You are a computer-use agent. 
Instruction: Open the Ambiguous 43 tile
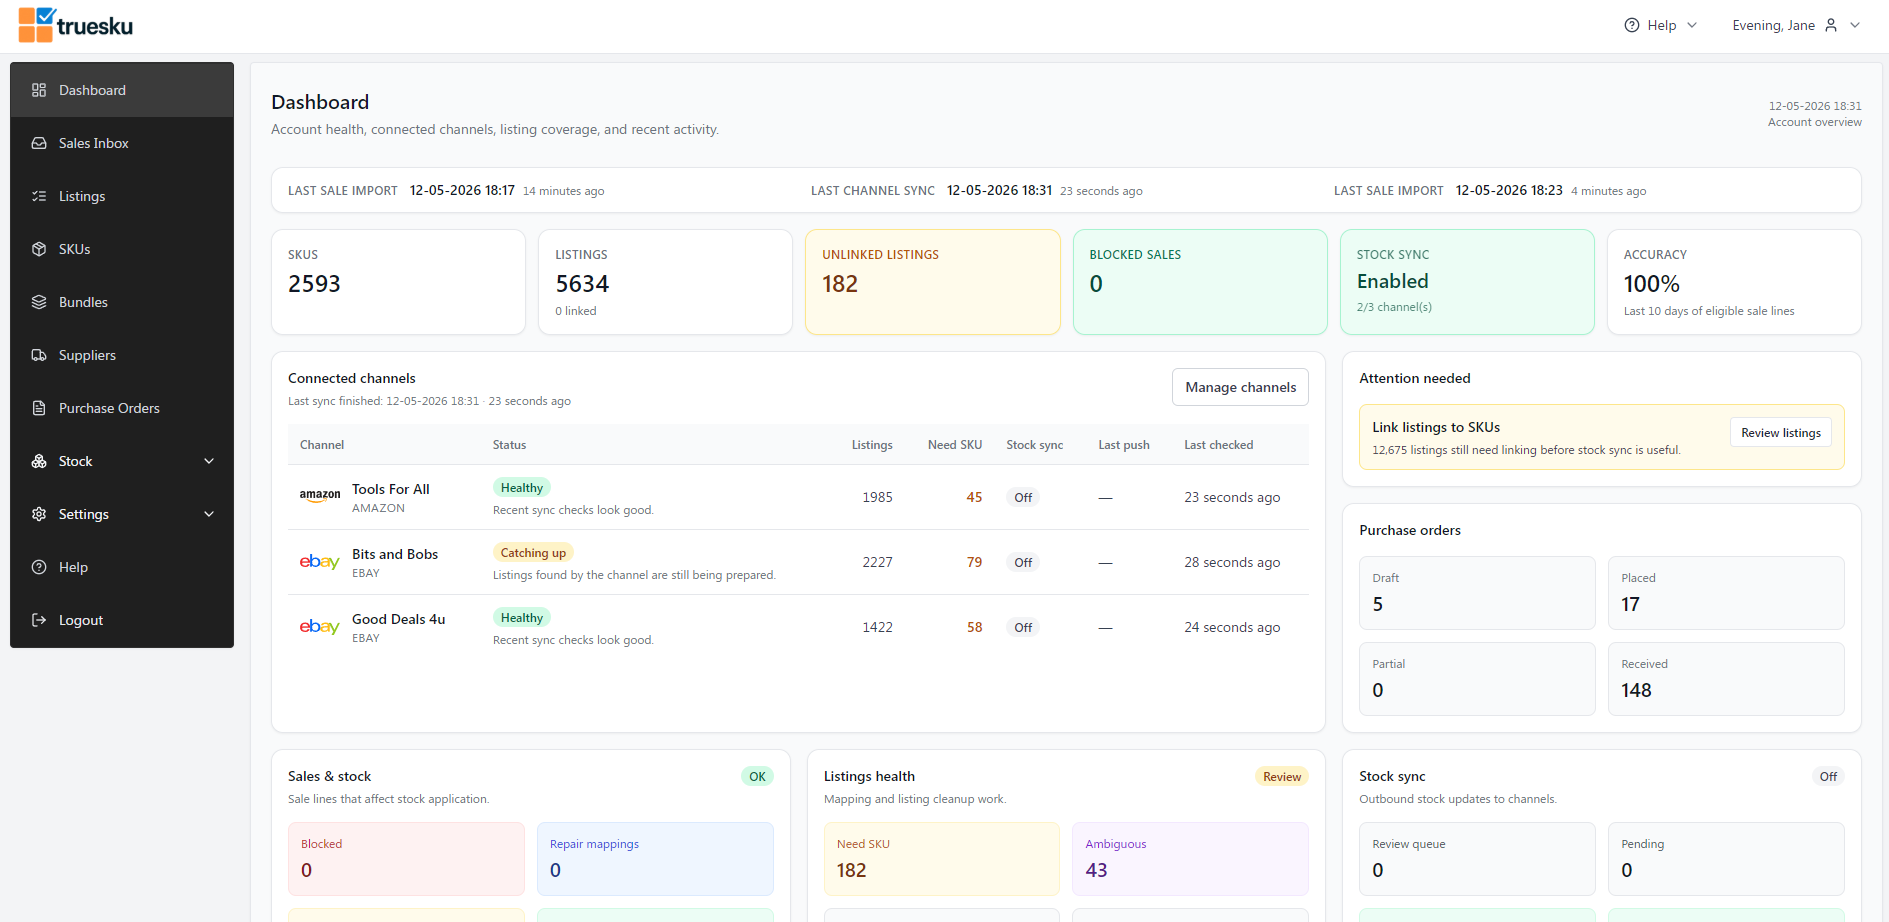(1190, 859)
